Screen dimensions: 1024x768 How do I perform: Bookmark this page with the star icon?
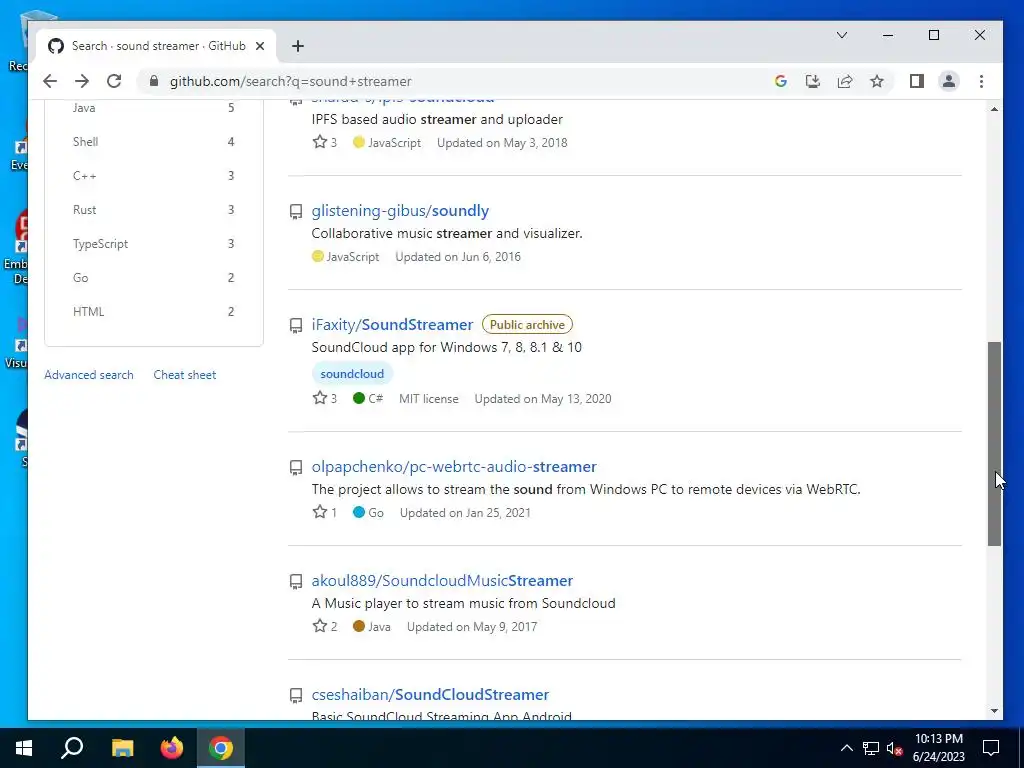pos(876,81)
